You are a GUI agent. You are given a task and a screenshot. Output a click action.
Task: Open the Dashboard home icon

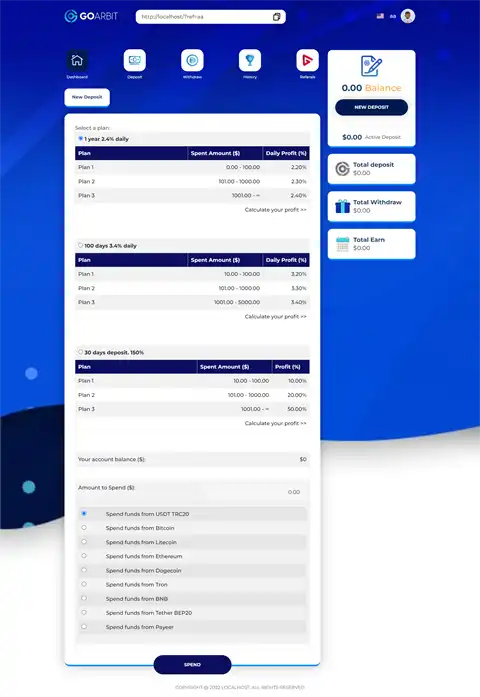pyautogui.click(x=77, y=60)
